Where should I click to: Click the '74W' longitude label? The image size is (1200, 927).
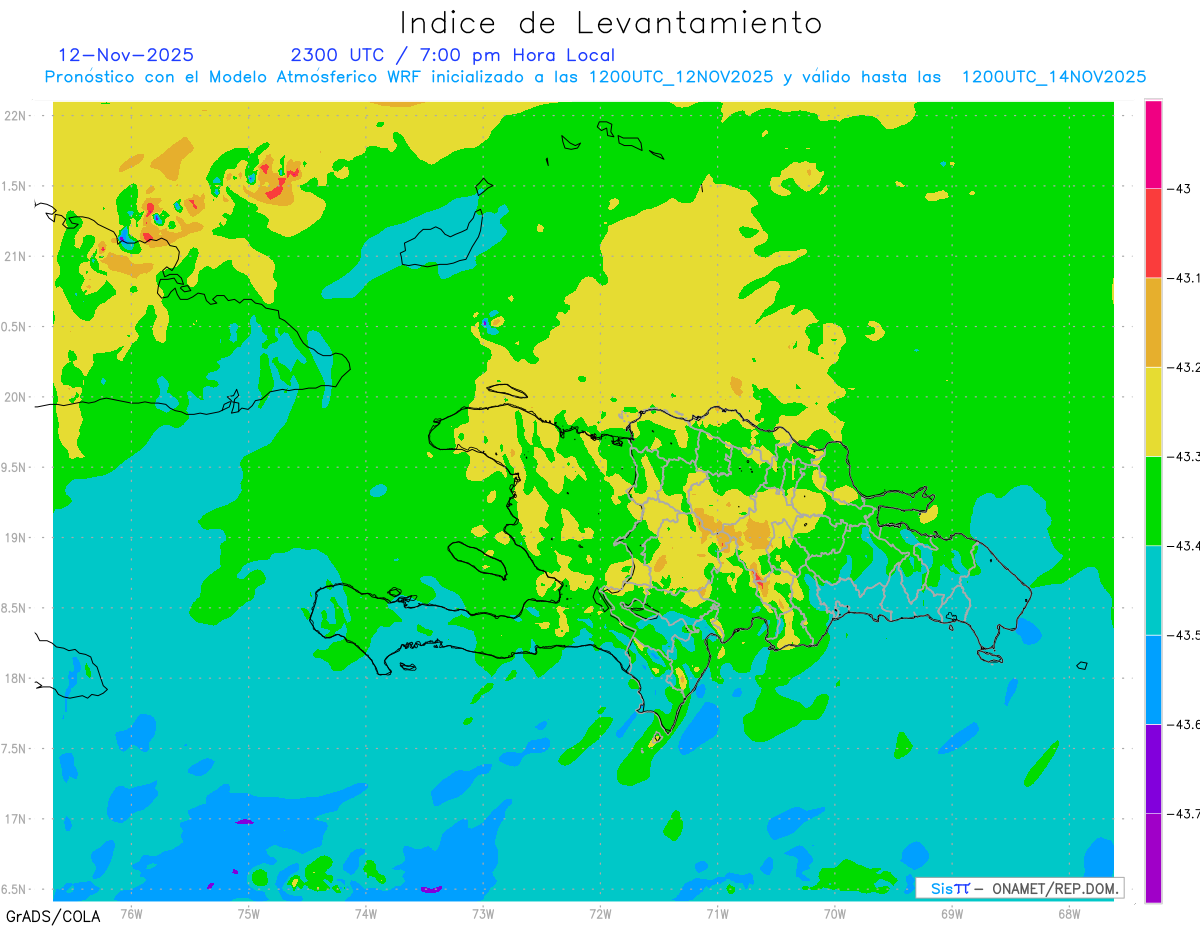366,913
